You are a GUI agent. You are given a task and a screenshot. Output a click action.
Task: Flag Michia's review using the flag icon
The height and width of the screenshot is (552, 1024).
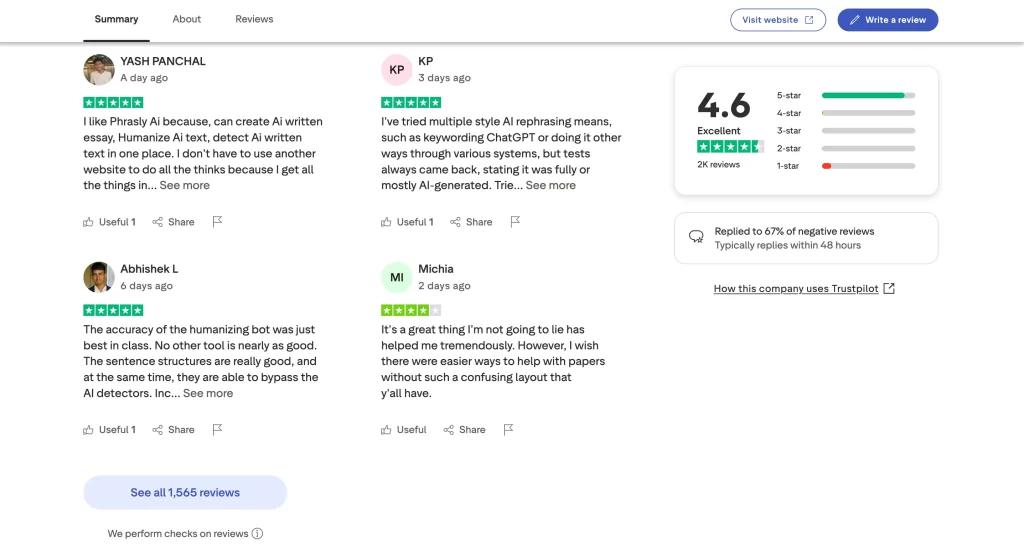[508, 430]
